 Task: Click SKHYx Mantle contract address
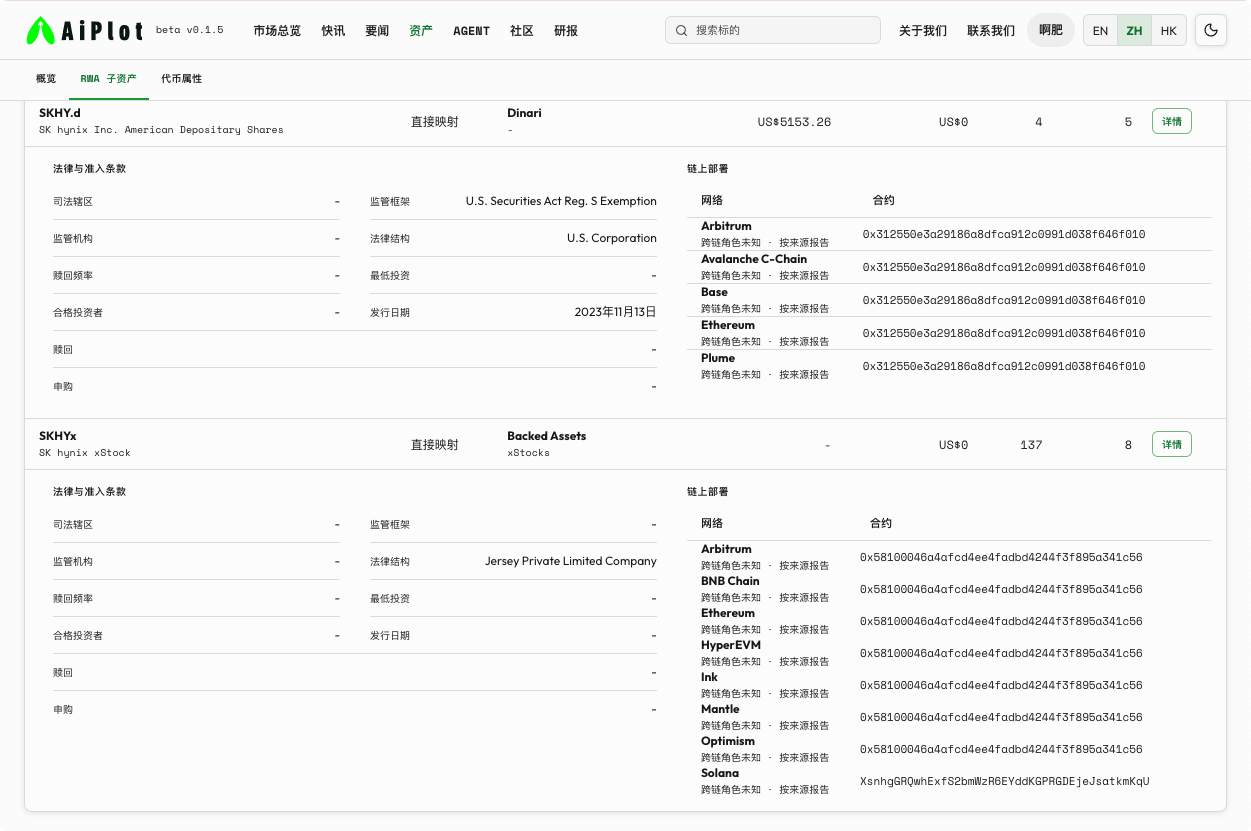[x=1001, y=717]
